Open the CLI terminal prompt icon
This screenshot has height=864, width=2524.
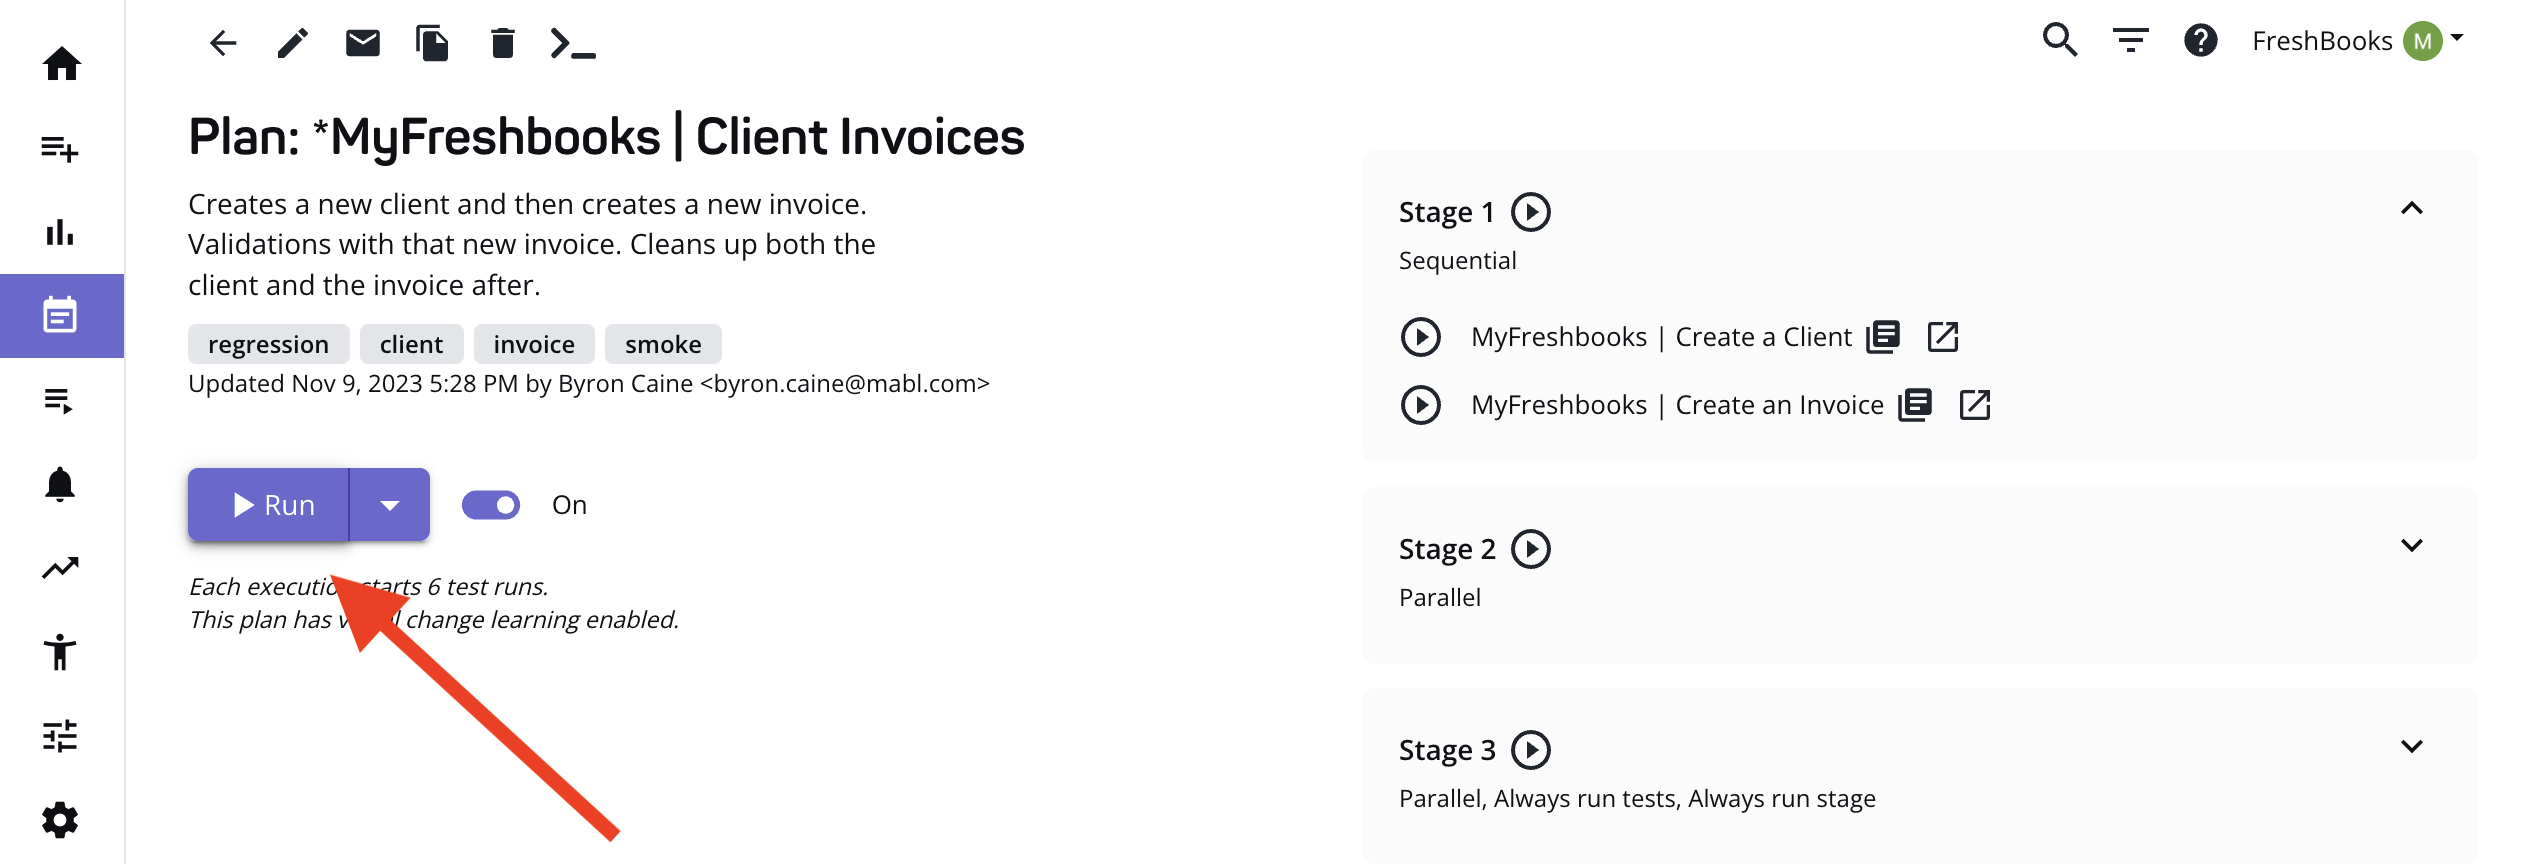(x=573, y=44)
